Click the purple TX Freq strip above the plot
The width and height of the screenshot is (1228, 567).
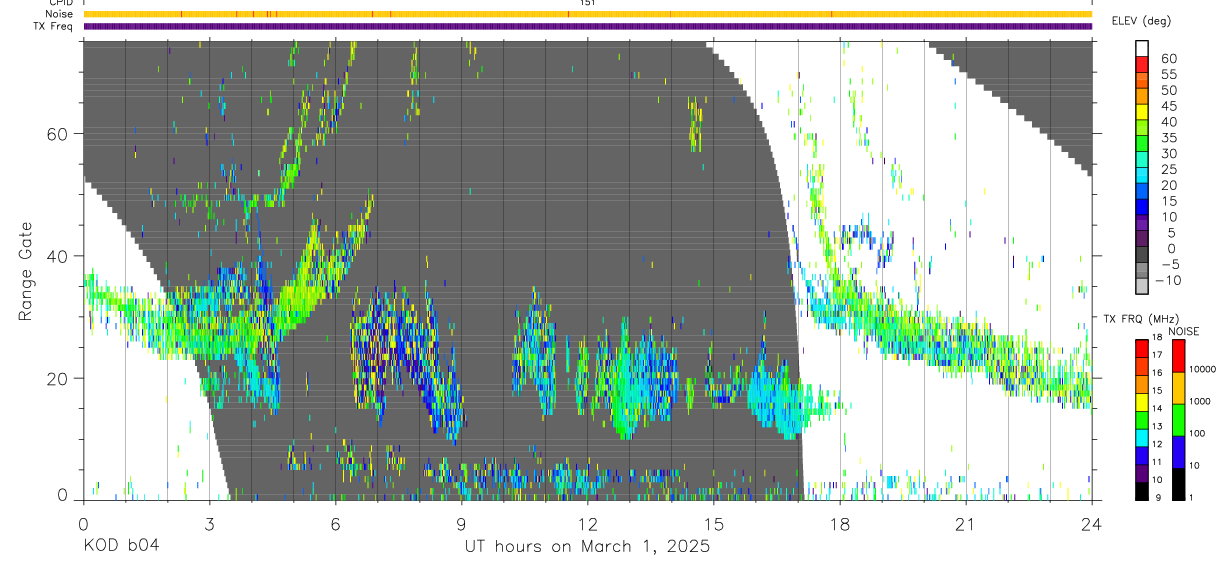point(587,26)
